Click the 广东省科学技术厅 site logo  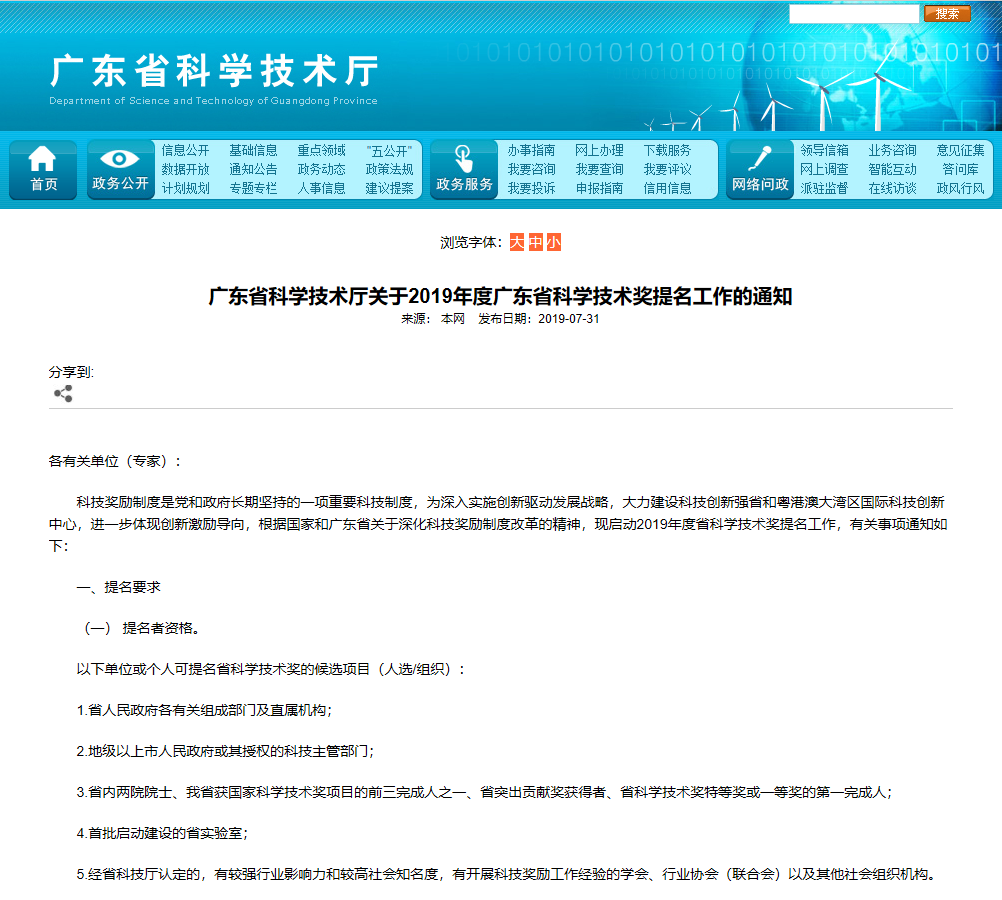click(x=214, y=71)
